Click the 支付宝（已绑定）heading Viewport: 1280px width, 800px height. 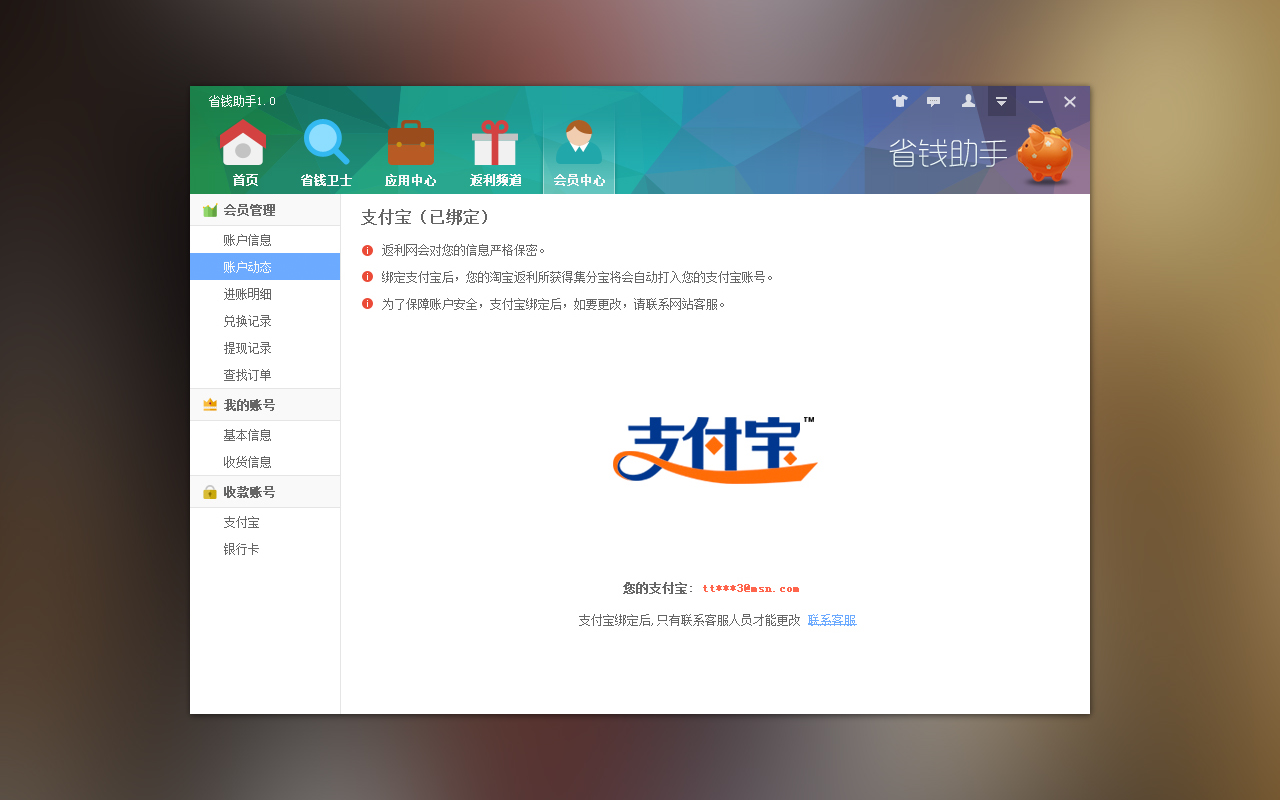(426, 217)
